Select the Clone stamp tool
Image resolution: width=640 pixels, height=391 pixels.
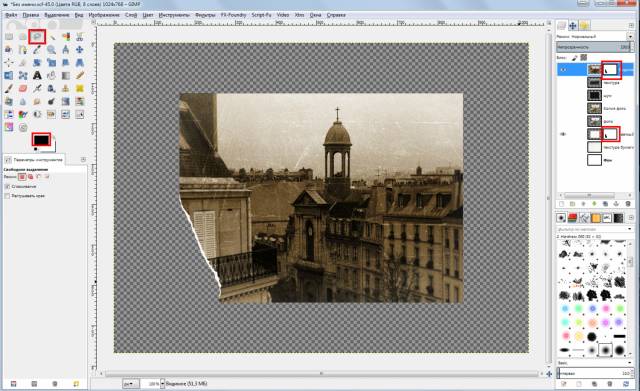(66, 89)
